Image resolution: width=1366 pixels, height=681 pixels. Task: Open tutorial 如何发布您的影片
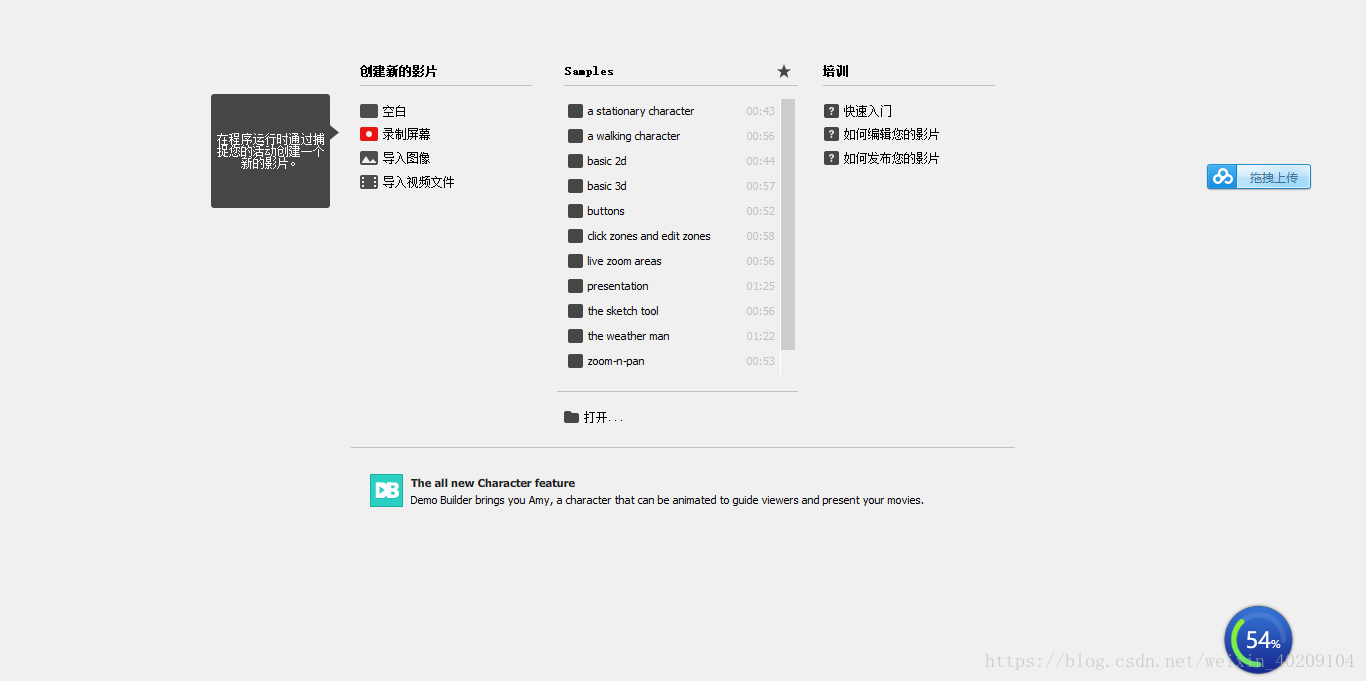[x=890, y=158]
